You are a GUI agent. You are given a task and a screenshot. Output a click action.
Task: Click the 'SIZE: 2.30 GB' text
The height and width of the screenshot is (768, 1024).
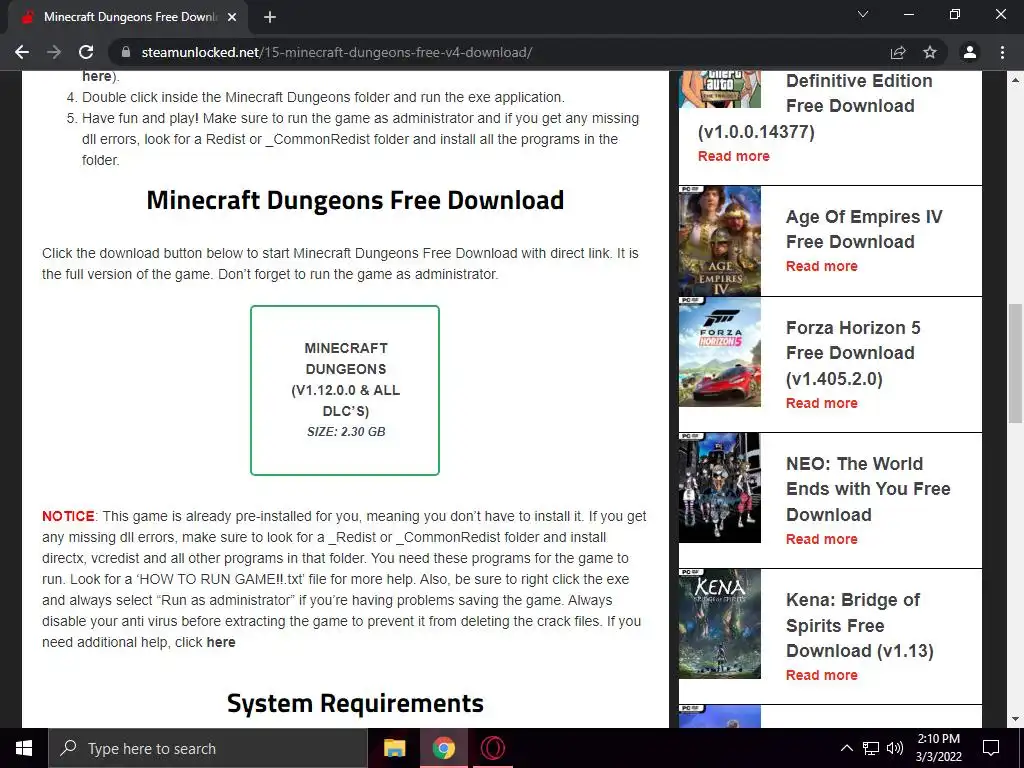pos(346,432)
